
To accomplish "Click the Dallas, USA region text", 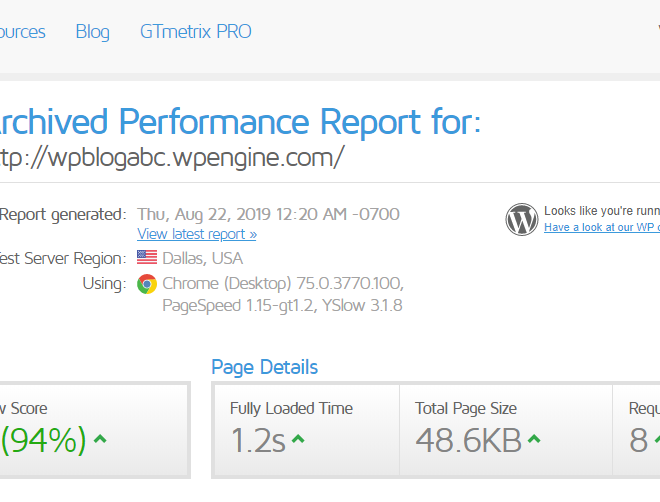I will tap(202, 258).
